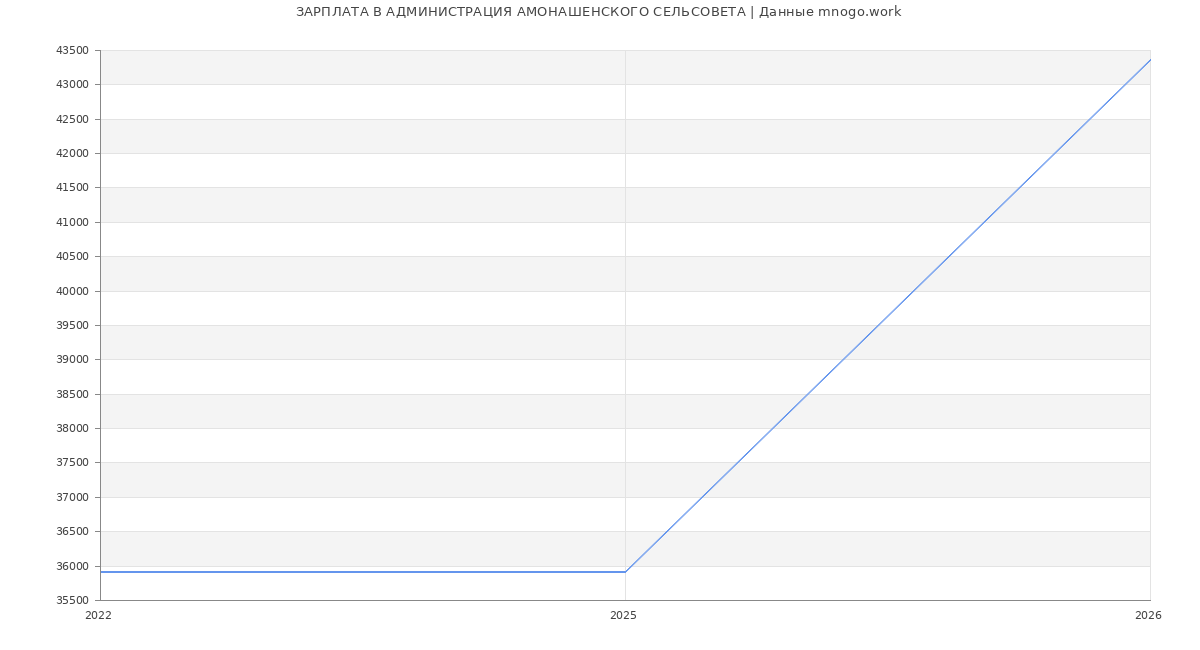Screen dimensions: 1200x650
Task: Click the 42500 y-axis label
Action: pyautogui.click(x=72, y=119)
